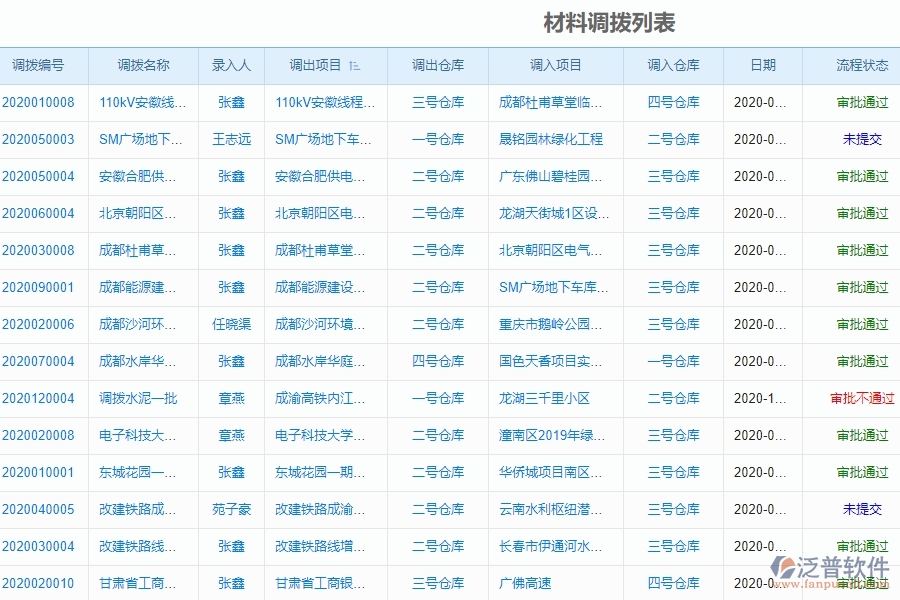
Task: Select 录入人 章燕 in 电子科技大学 row
Action: click(x=232, y=435)
